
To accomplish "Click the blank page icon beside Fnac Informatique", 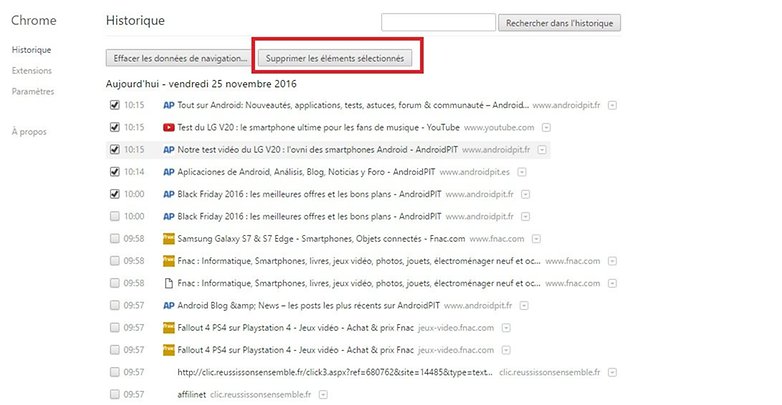I will pos(169,283).
